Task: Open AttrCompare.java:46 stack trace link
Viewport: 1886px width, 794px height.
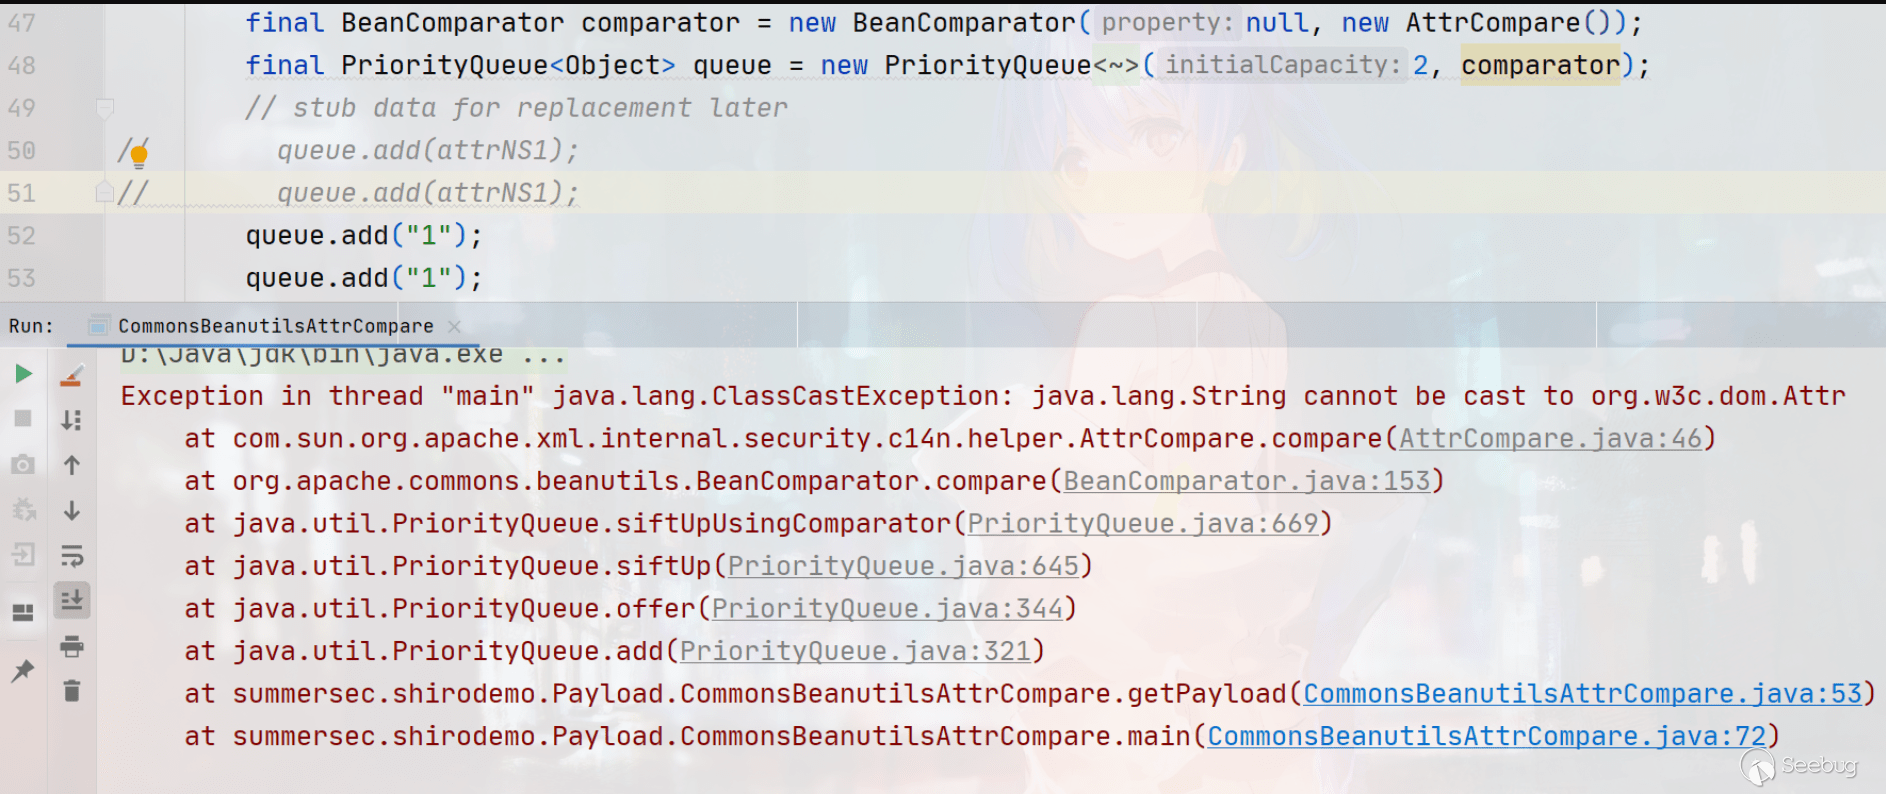Action: (x=1550, y=439)
